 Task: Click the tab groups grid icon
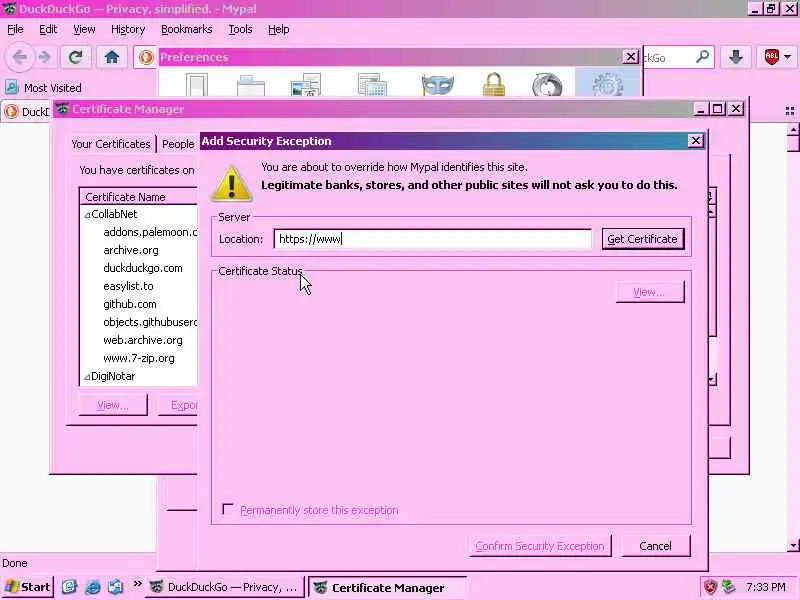click(790, 111)
